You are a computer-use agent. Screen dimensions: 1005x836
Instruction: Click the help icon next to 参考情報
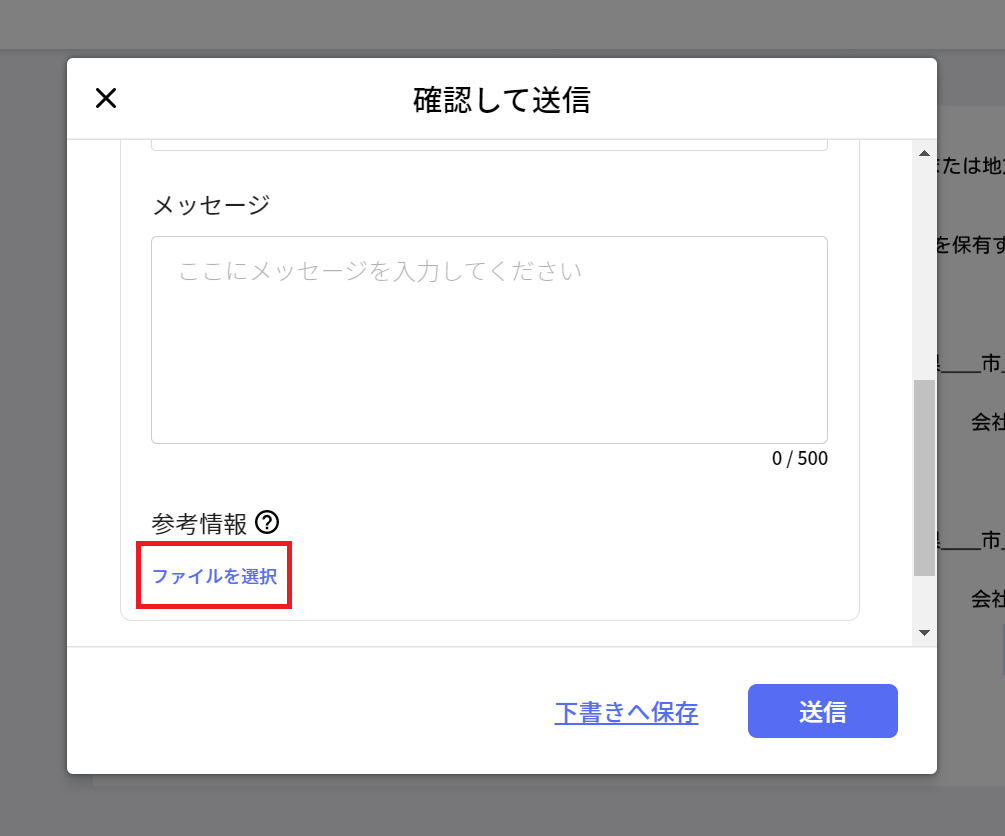tap(267, 522)
